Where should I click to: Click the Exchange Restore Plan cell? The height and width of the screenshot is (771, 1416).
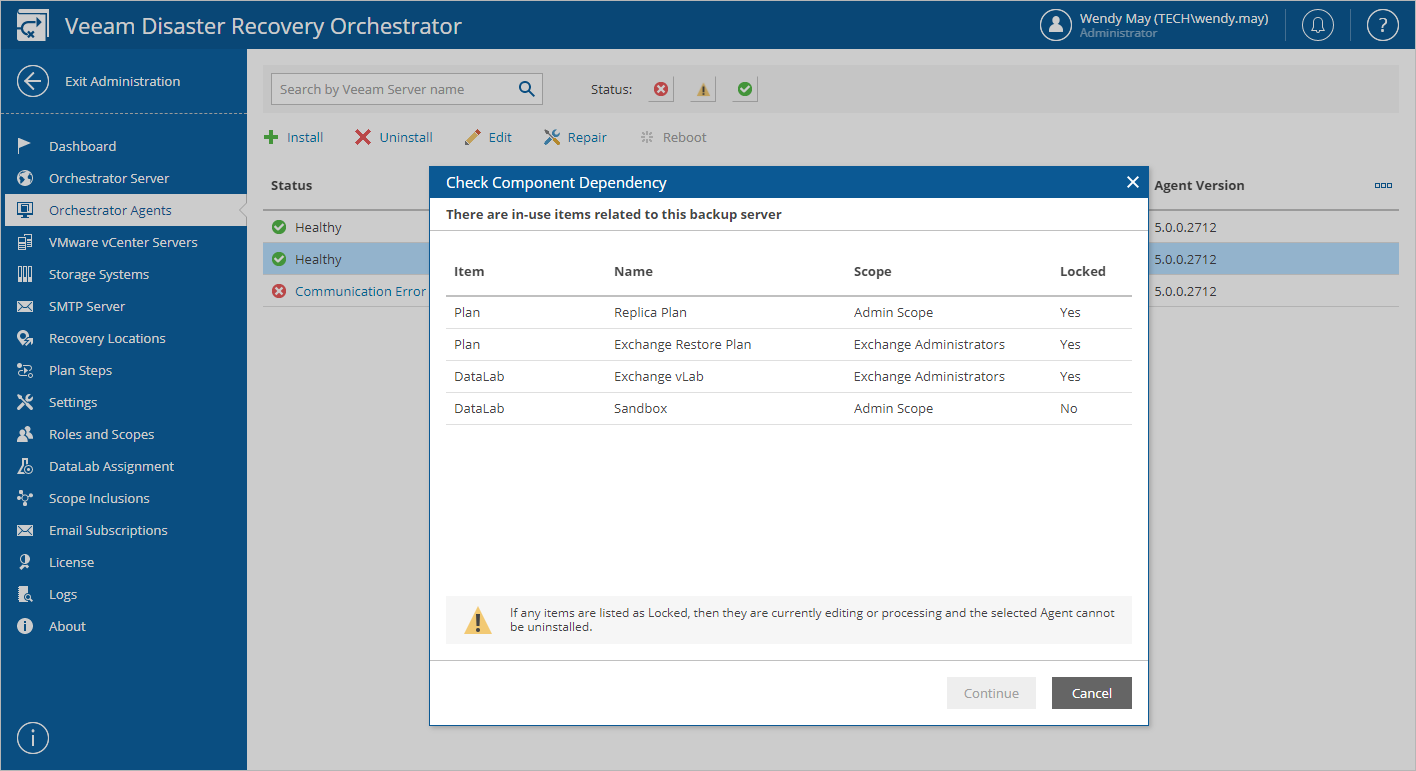682,344
